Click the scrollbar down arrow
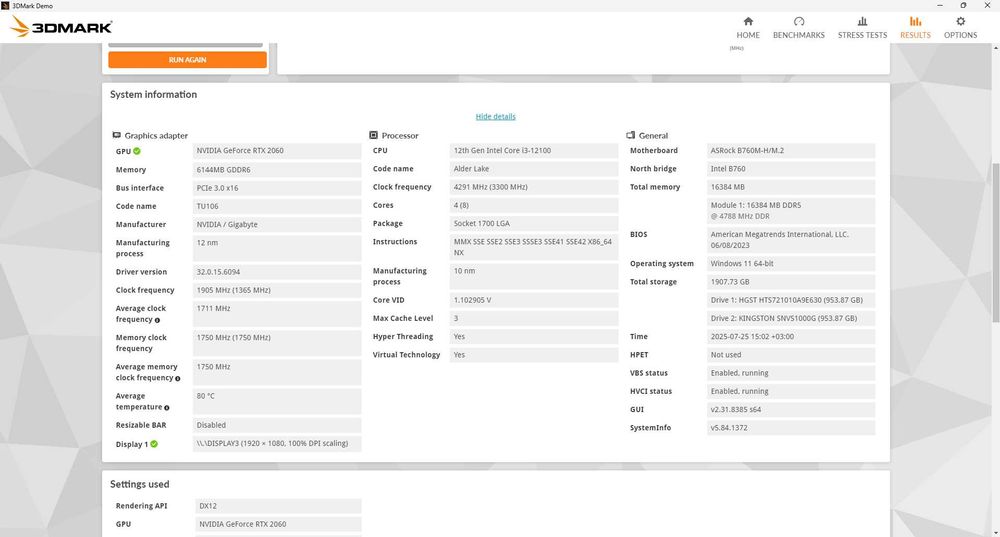1000x537 pixels. pos(995,531)
